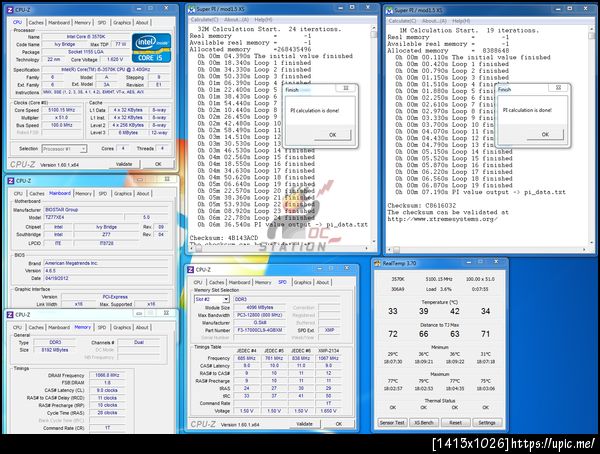
Task: Click the RealTemp 3.70 title bar icon
Action: click(378, 263)
